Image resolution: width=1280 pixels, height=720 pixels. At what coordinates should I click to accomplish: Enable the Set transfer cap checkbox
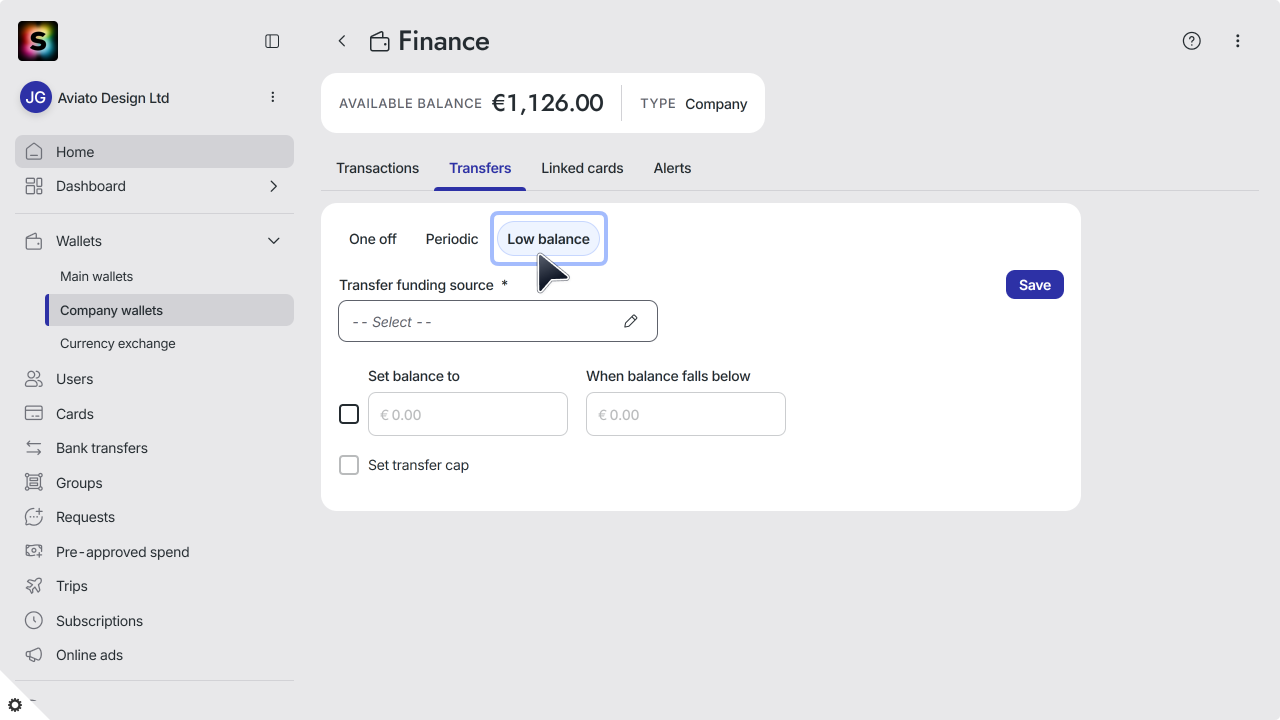(349, 465)
